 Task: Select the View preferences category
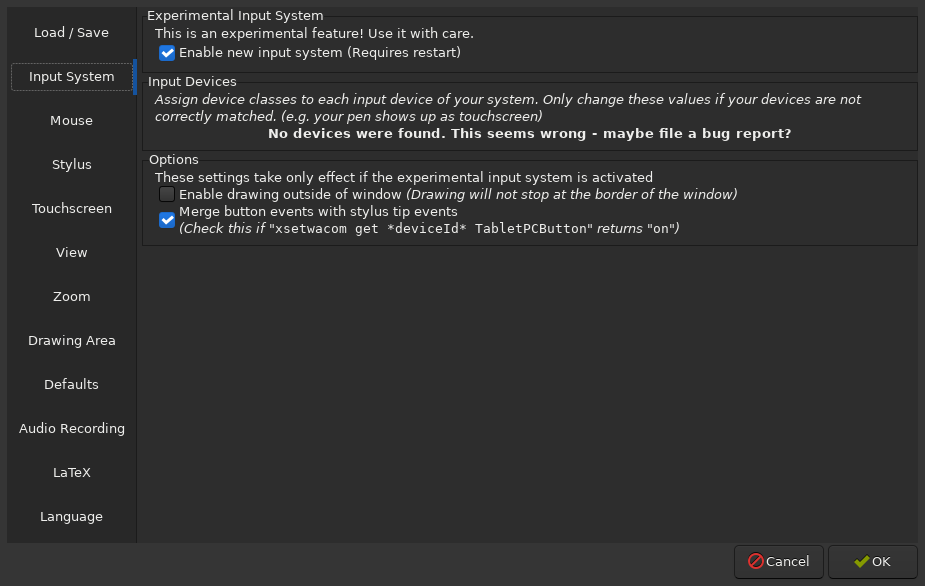click(x=71, y=252)
